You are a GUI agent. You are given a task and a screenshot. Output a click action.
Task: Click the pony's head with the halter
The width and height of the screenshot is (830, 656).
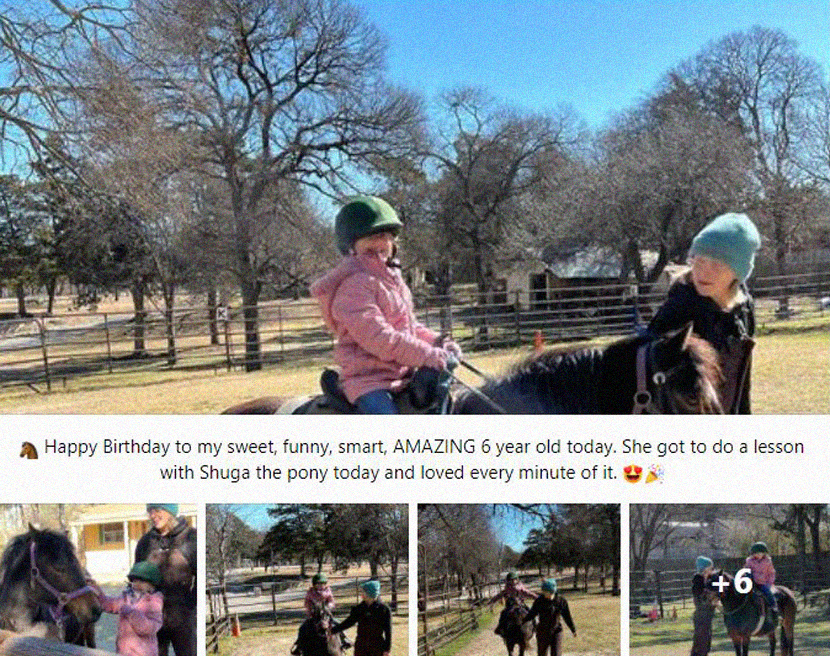(x=672, y=371)
